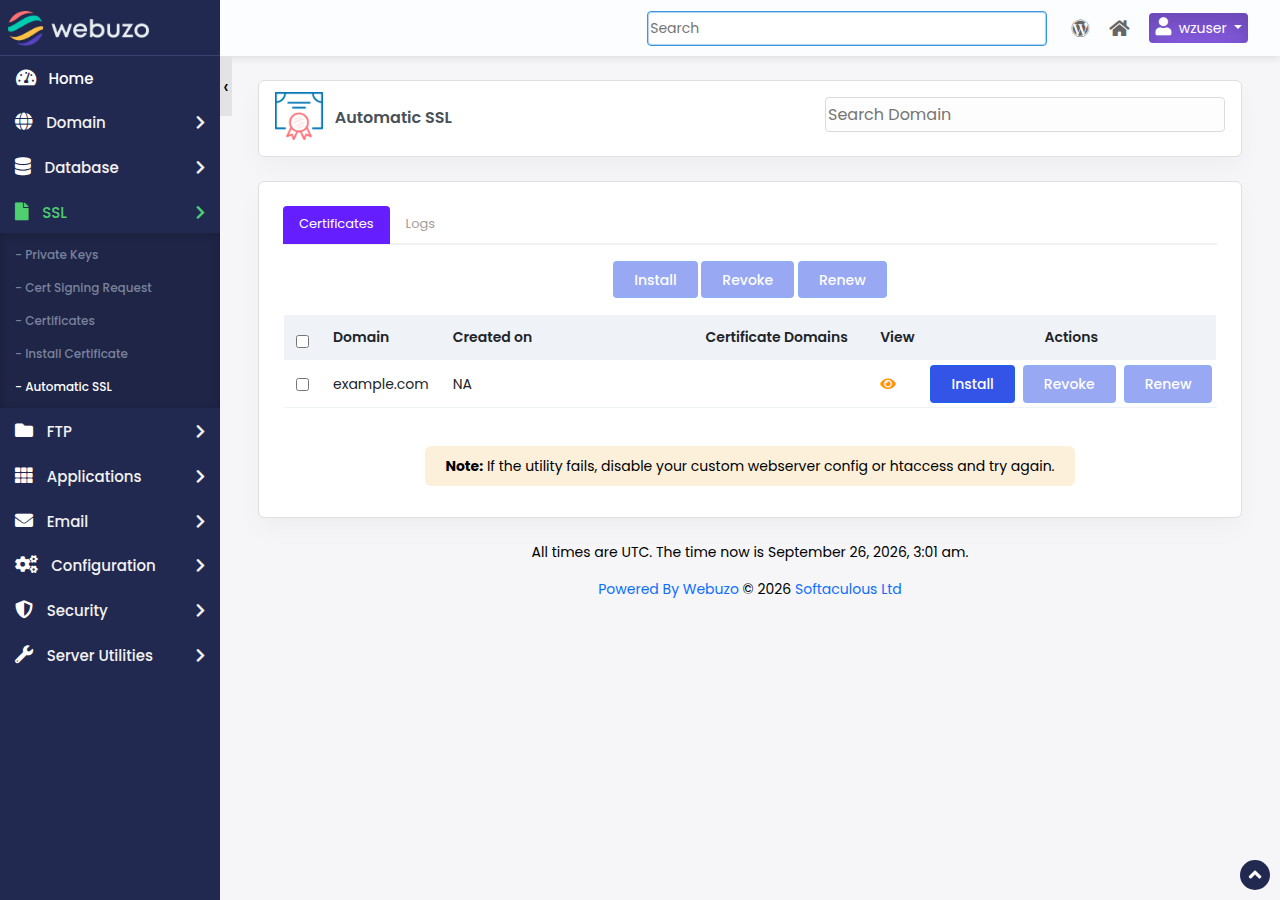The image size is (1280, 900).
Task: Click the green SSL file icon
Action: click(22, 212)
